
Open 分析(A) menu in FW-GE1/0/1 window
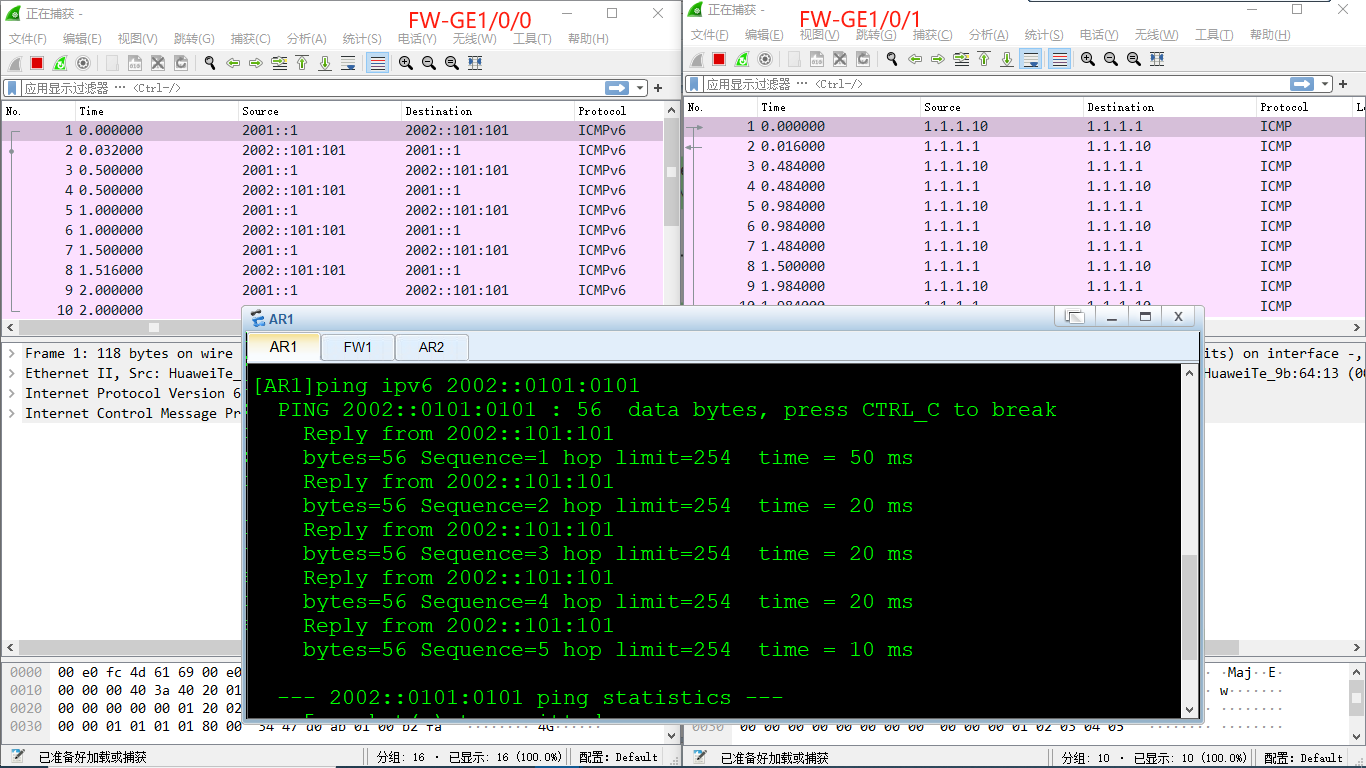click(988, 35)
